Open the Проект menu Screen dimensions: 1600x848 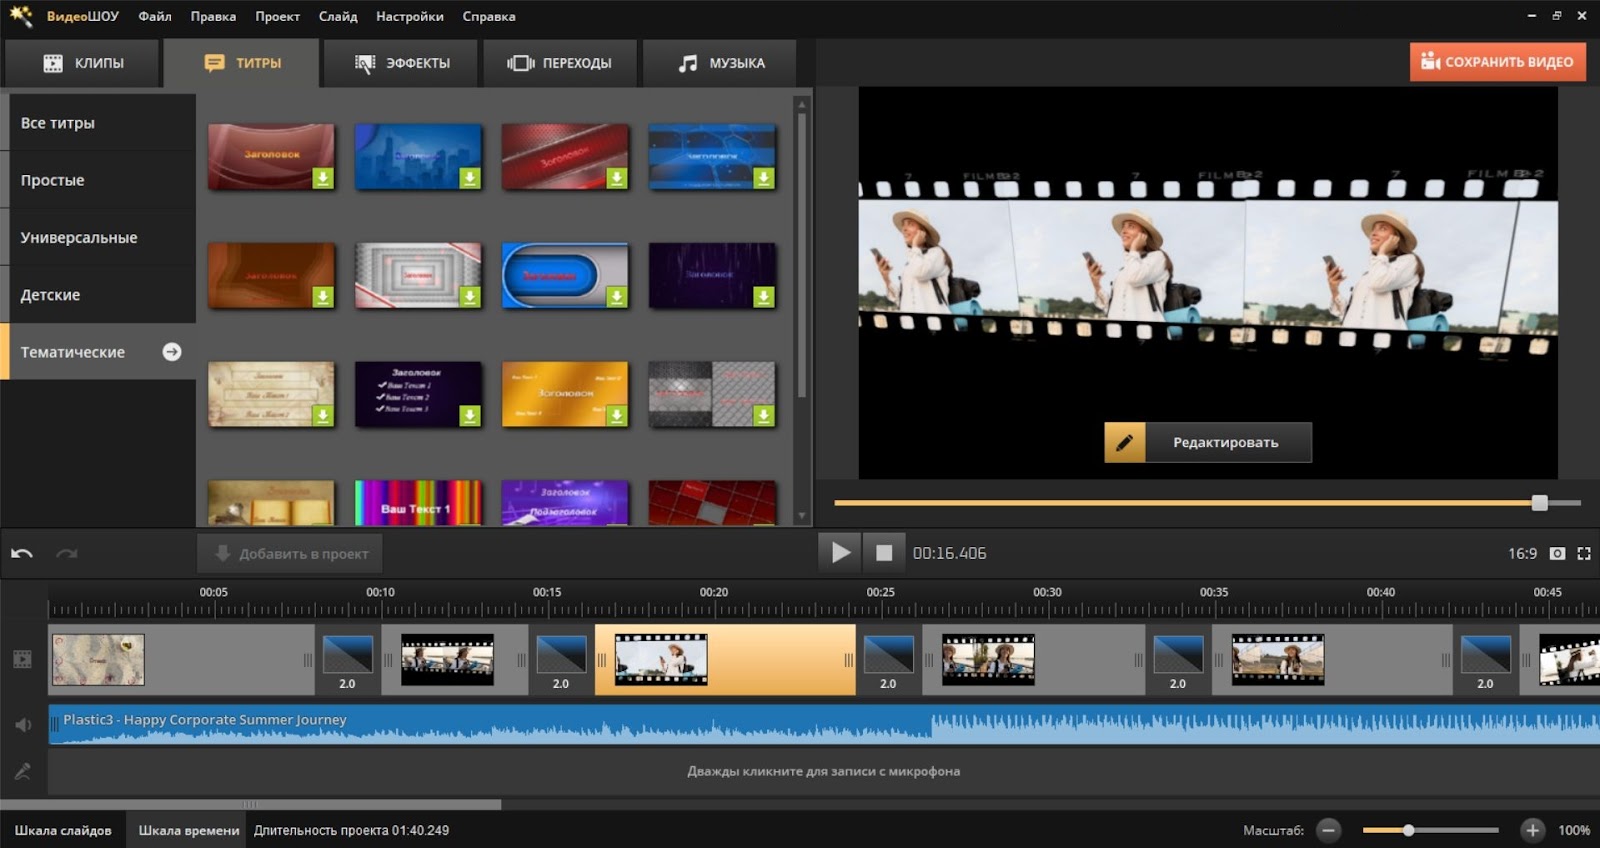(277, 16)
